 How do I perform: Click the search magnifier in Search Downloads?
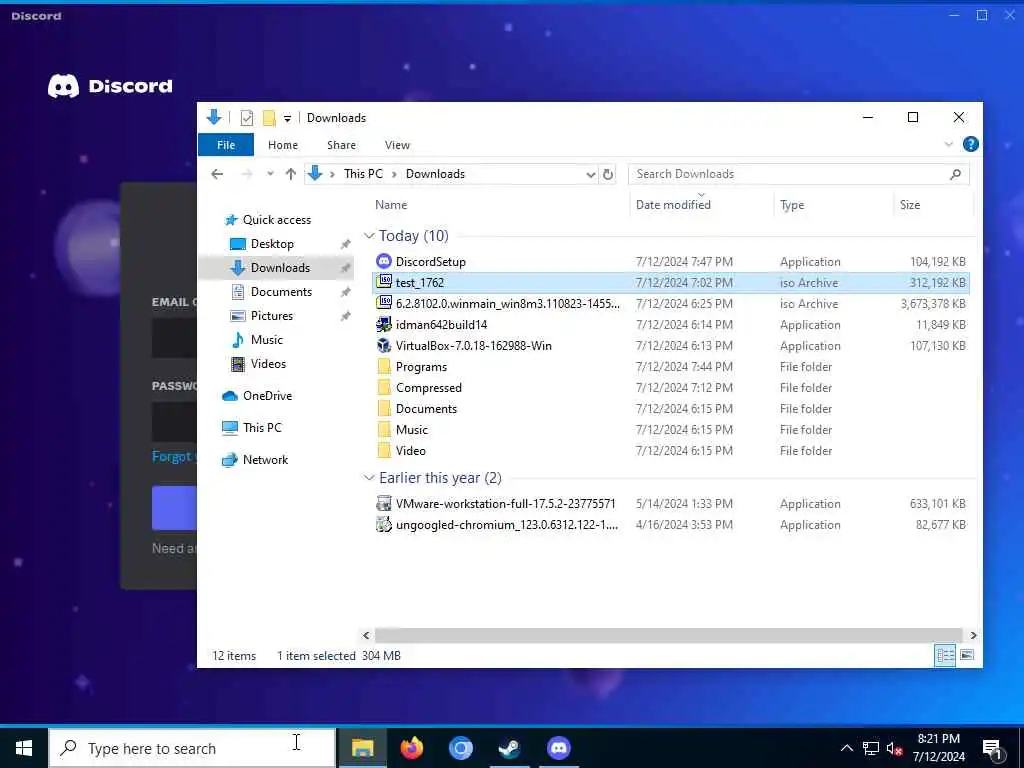955,174
